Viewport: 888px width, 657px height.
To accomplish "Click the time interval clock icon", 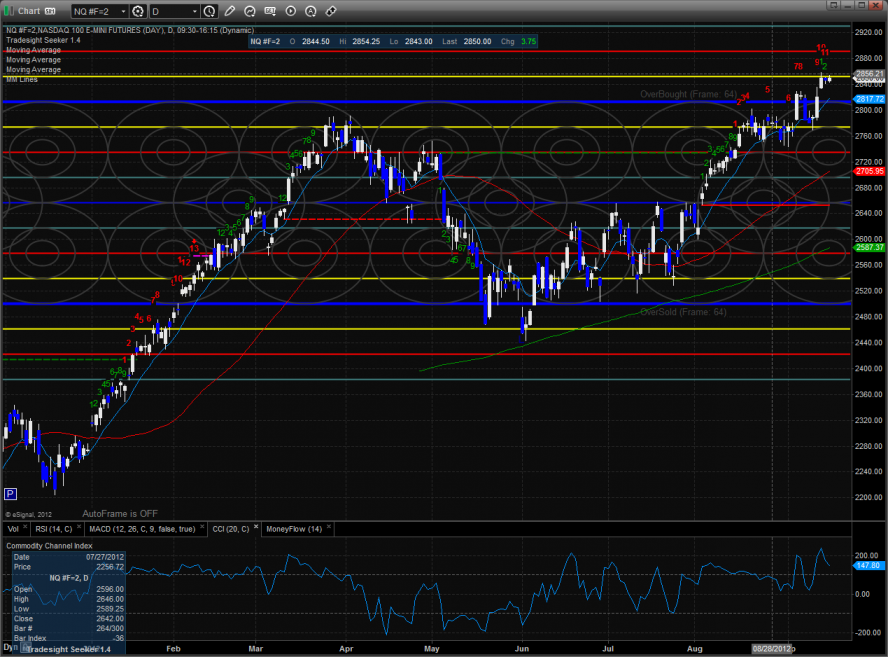I will point(207,11).
